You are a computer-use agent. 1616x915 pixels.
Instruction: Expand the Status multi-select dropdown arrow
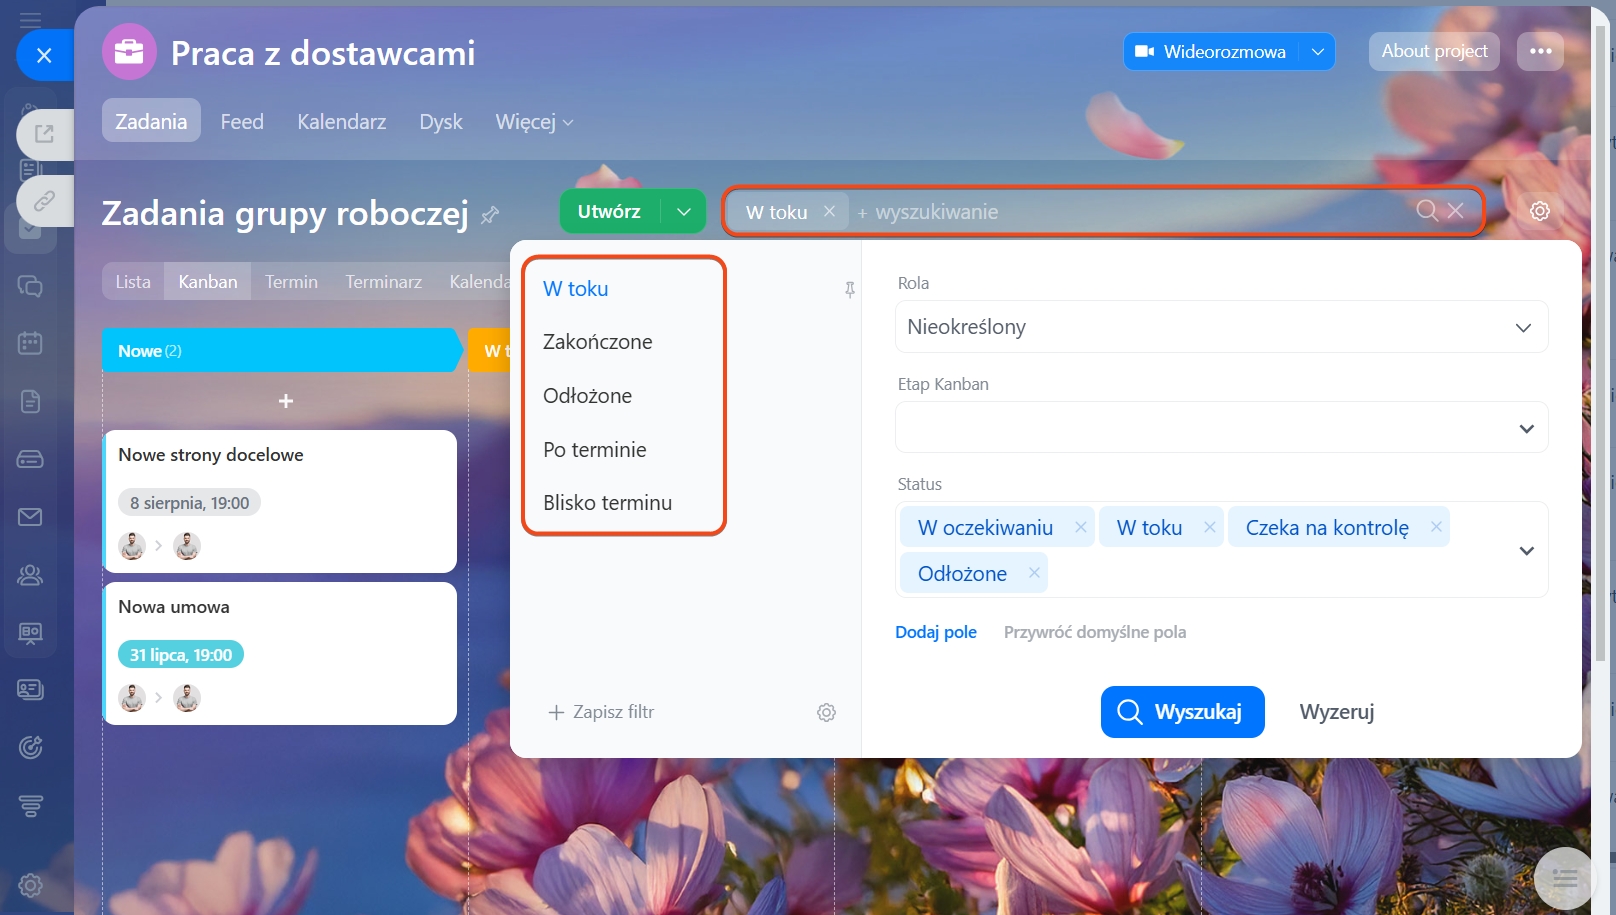click(1526, 550)
